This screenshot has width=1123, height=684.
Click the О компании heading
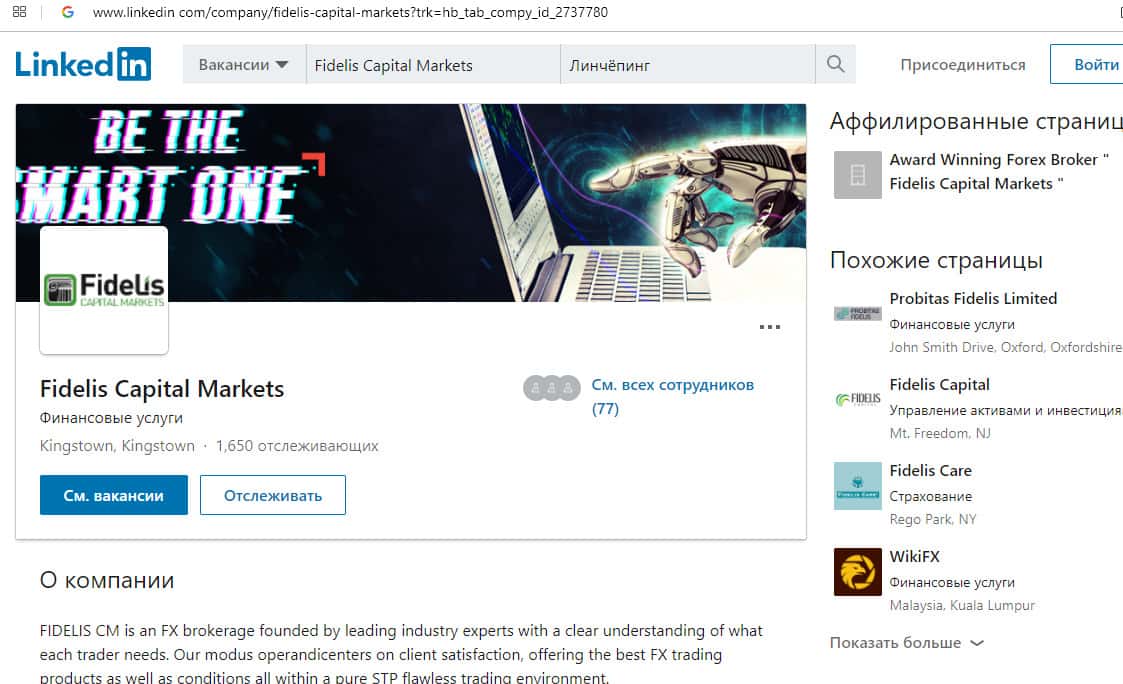coord(107,579)
